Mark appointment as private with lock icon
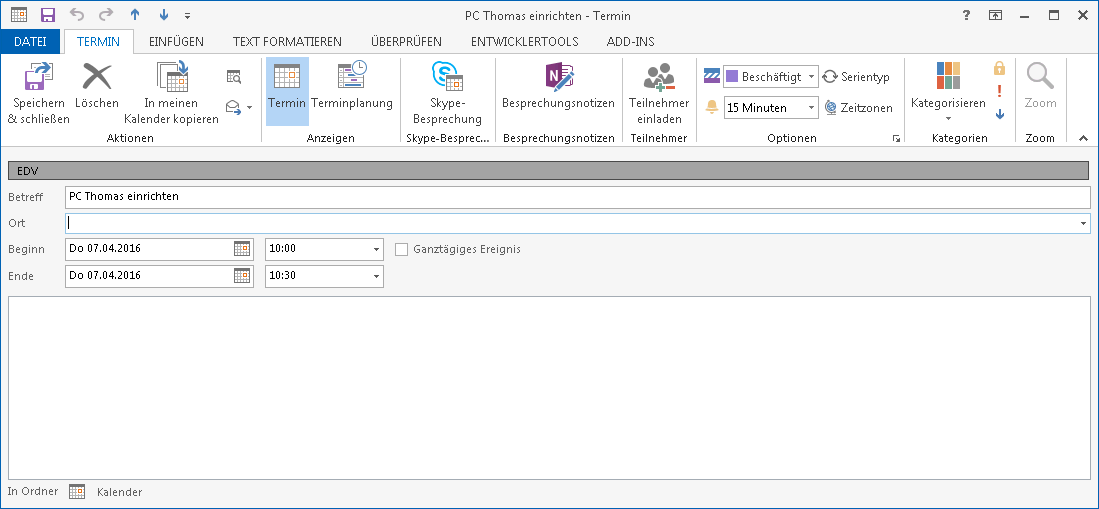1099x509 pixels. point(999,68)
